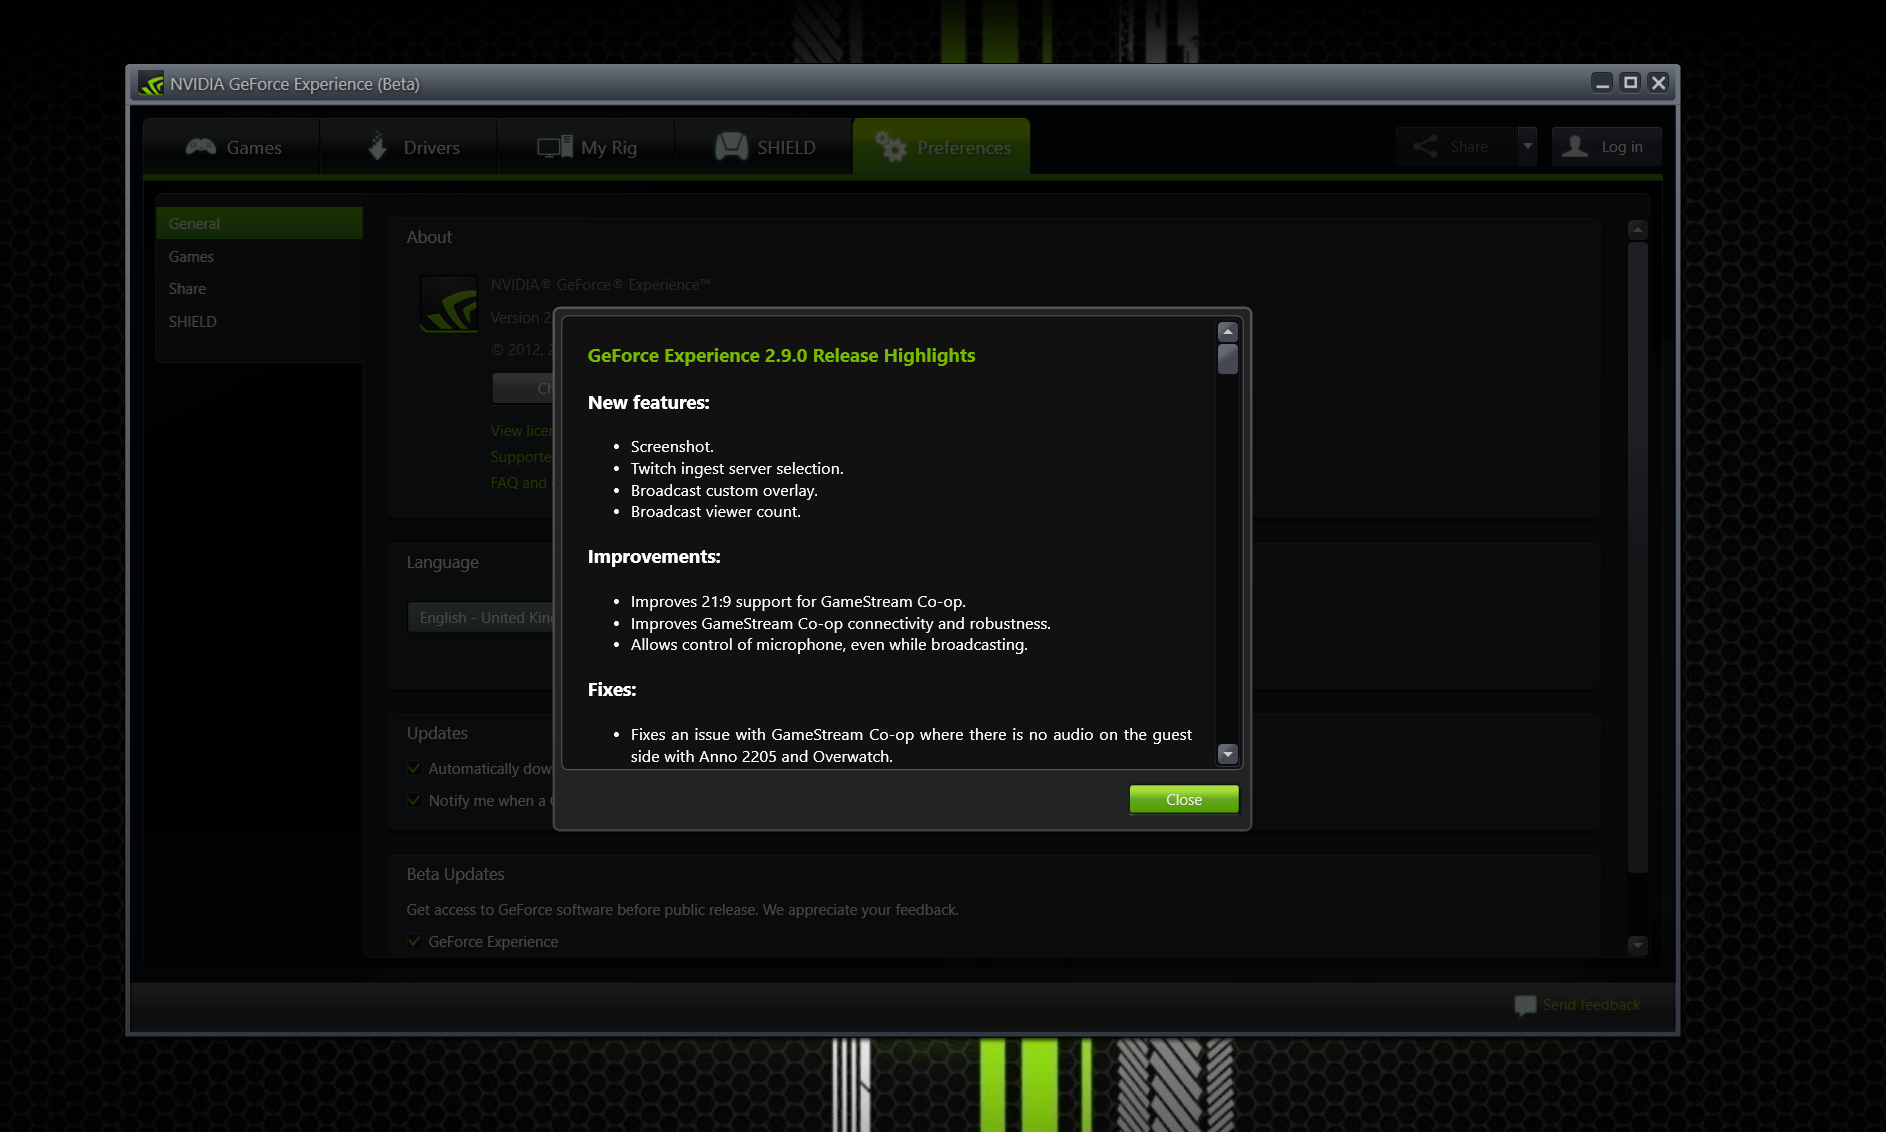
Task: Click the Twitch ingest server selection item
Action: tap(737, 468)
